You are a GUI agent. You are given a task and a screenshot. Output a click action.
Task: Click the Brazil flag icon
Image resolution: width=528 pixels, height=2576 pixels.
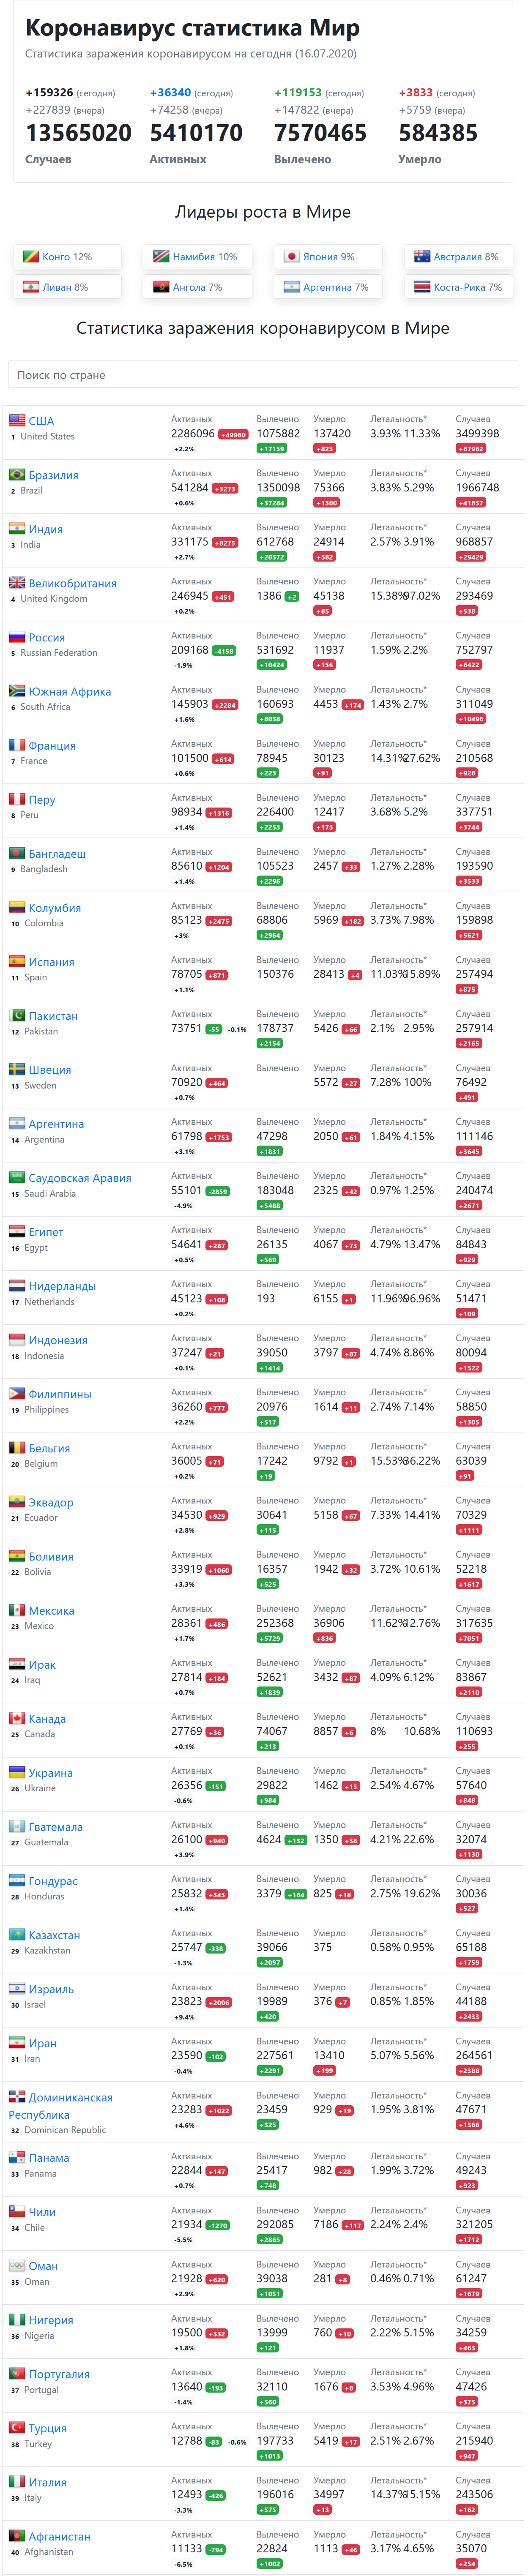coord(17,475)
